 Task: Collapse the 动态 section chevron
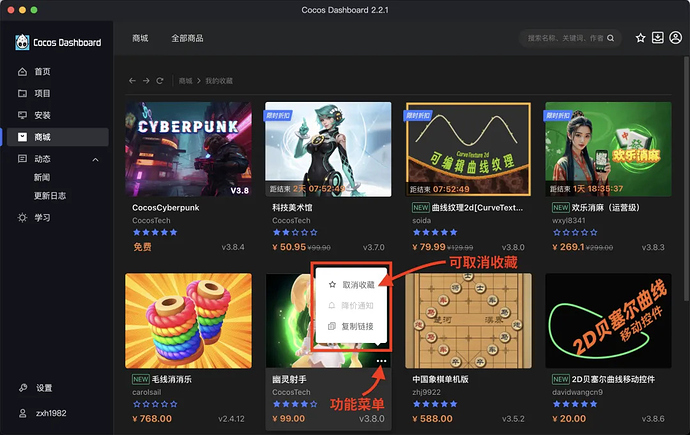(95, 159)
